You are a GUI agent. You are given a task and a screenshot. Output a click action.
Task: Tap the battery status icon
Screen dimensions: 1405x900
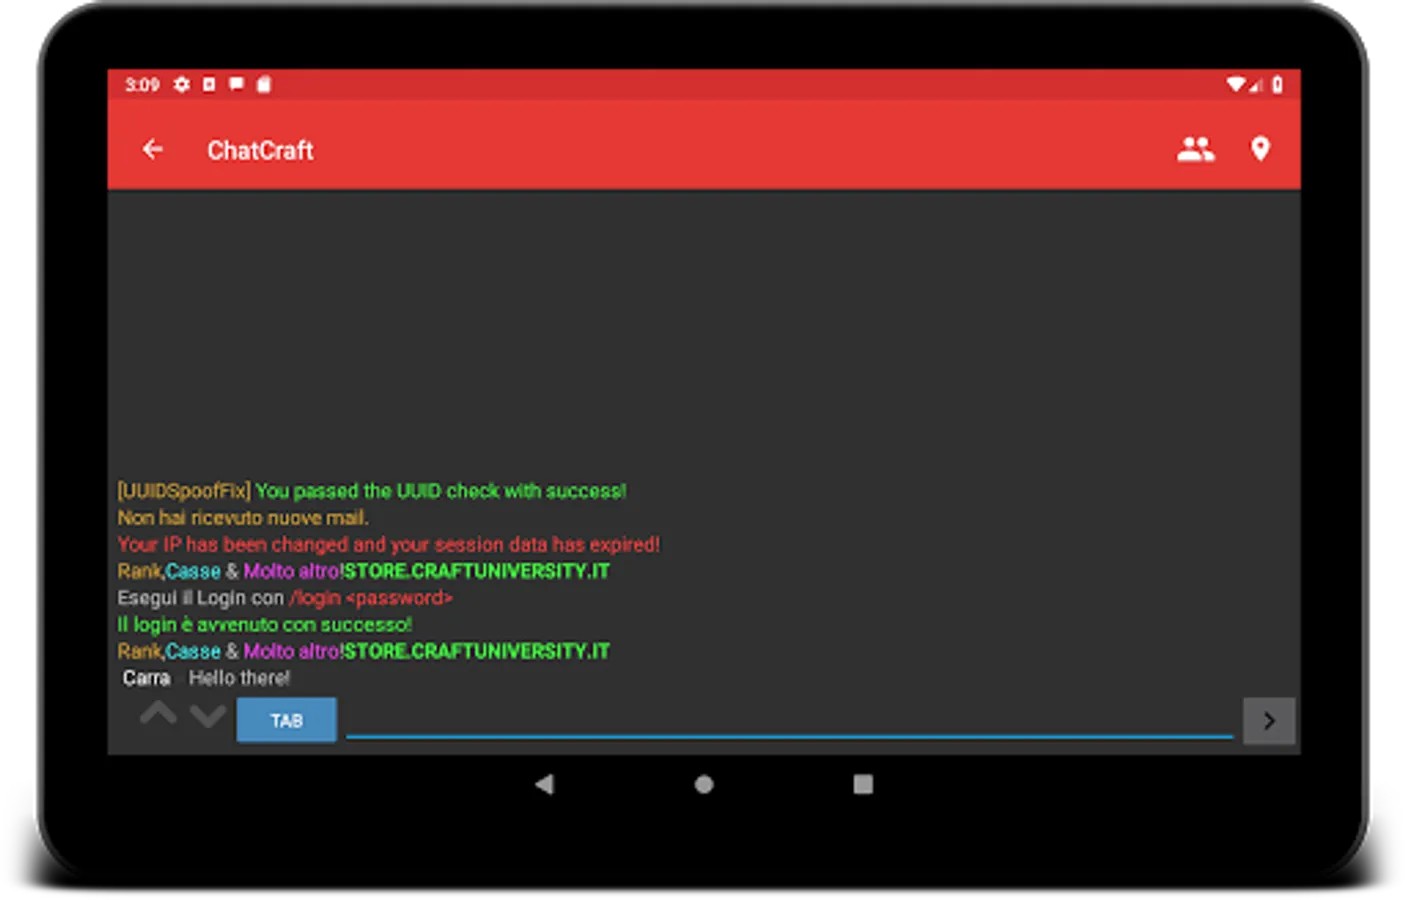coord(1277,84)
